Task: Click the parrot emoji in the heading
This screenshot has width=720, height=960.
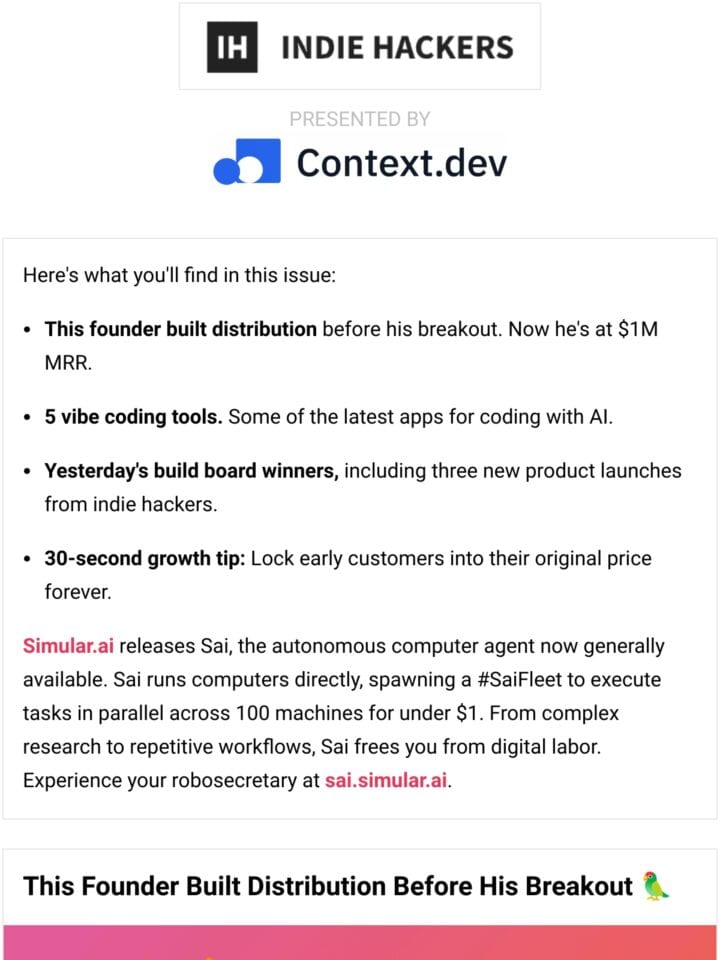Action: coord(656,886)
